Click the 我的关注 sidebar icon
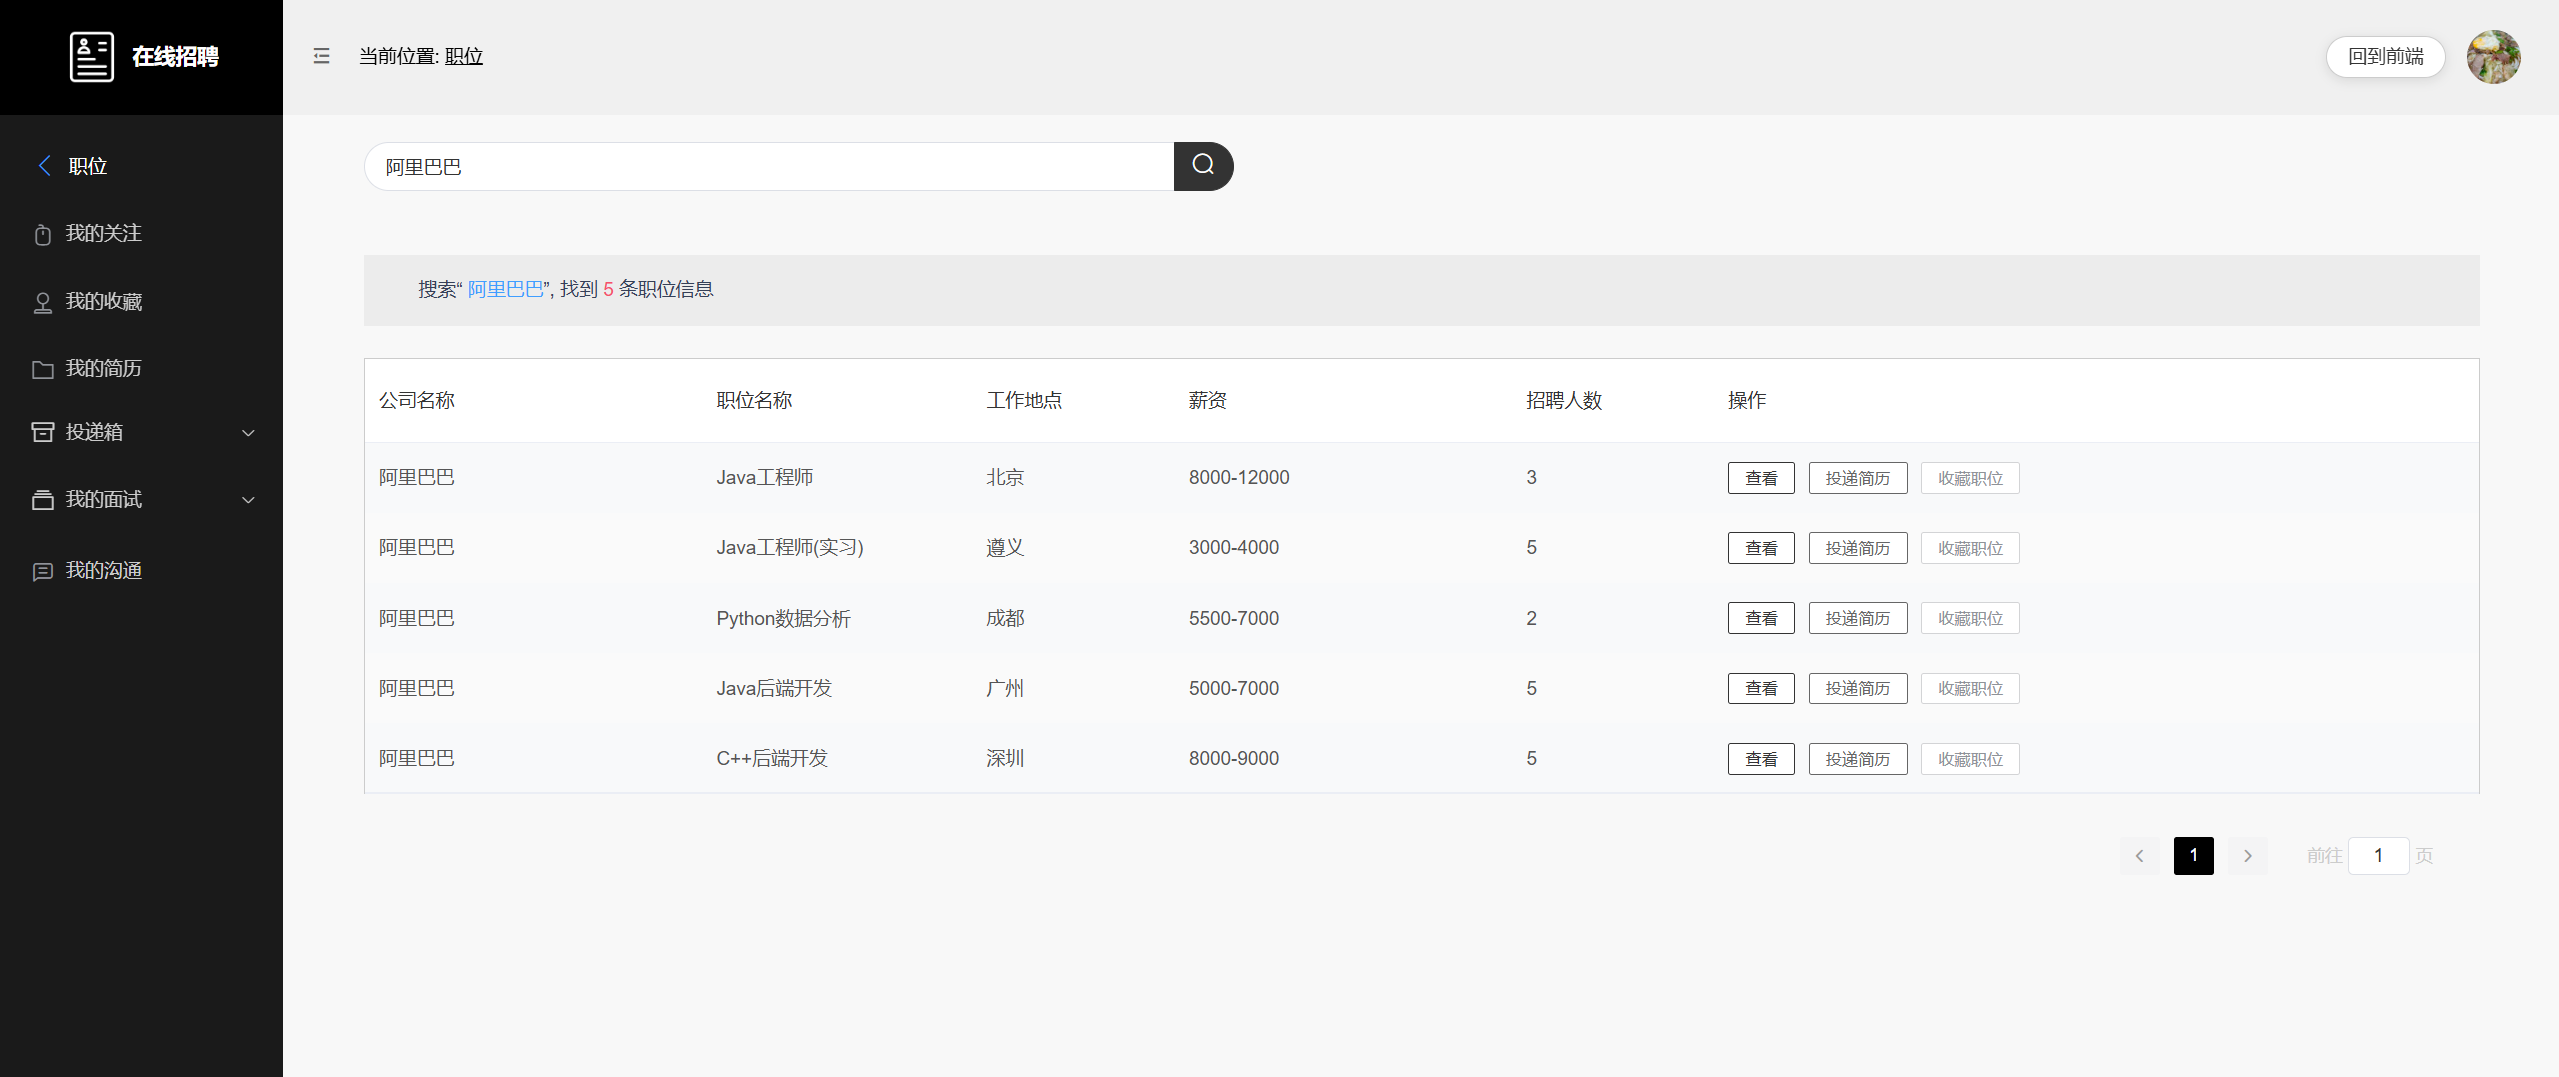This screenshot has width=2559, height=1077. 42,234
